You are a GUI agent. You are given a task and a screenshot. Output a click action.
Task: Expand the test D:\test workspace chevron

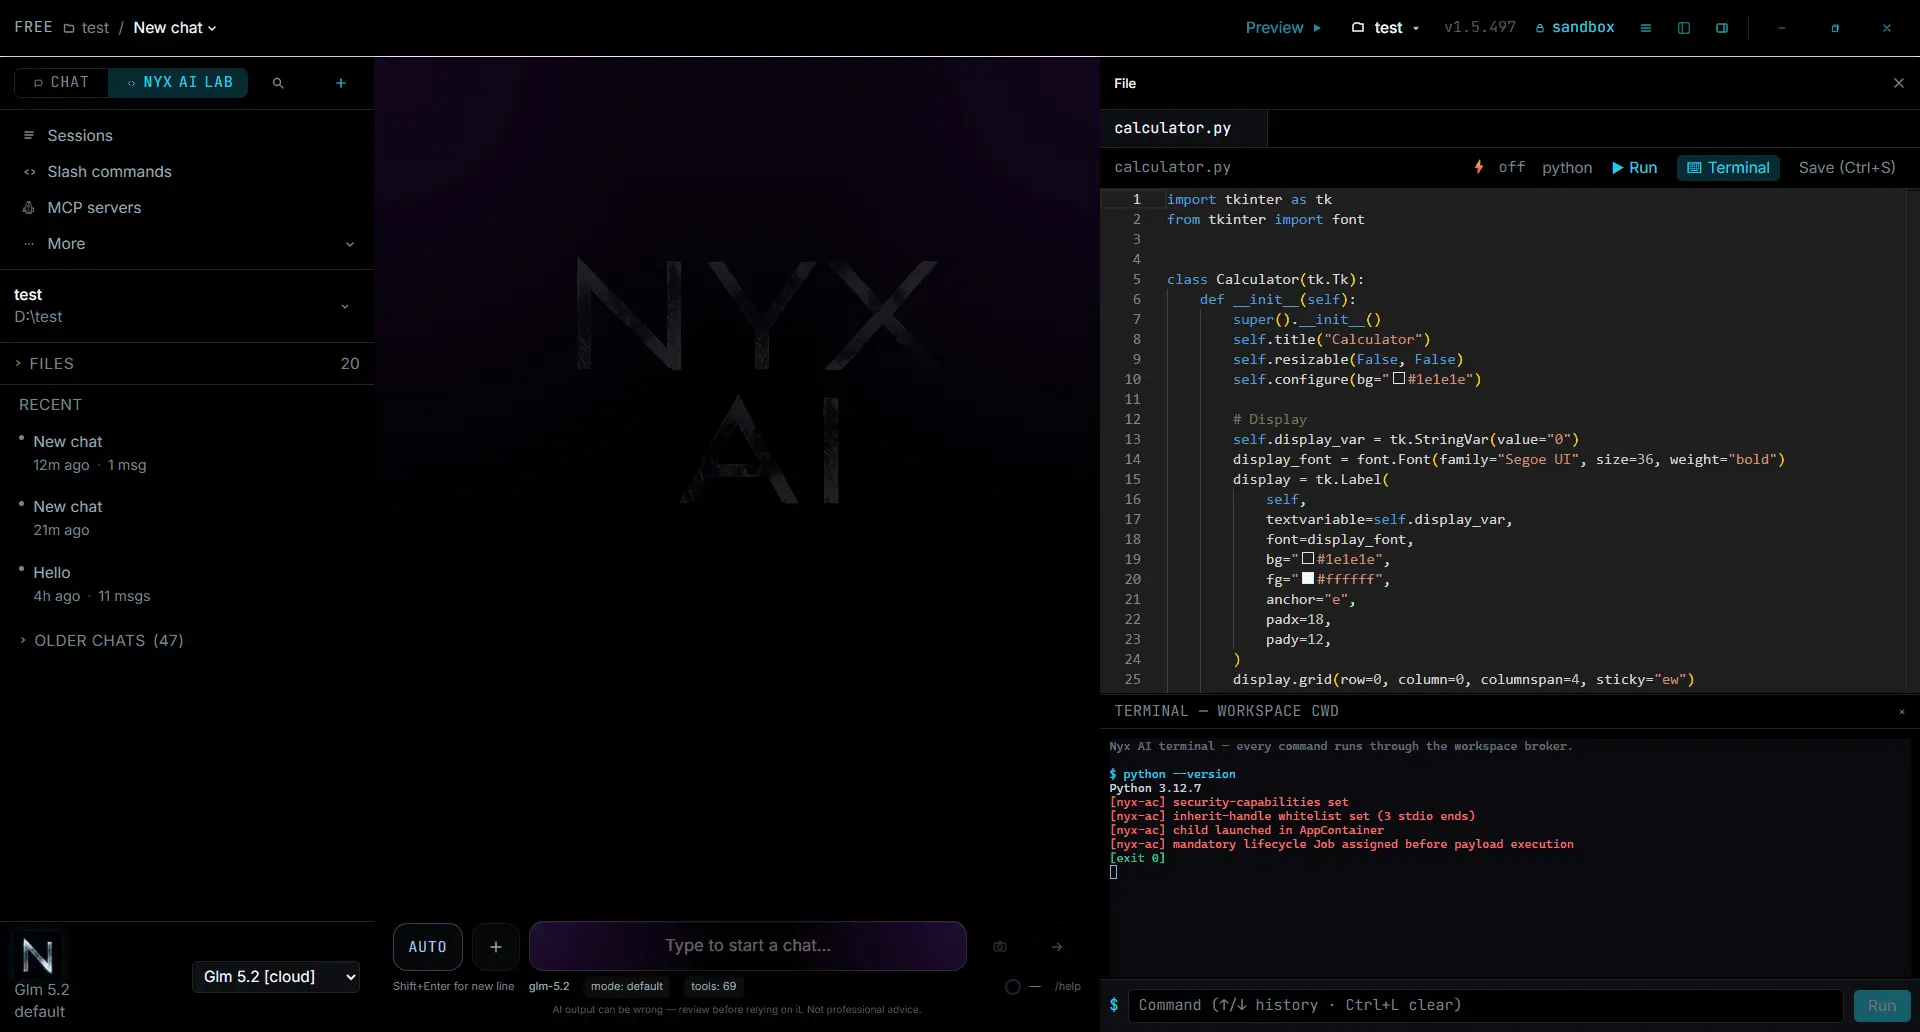[x=345, y=306]
